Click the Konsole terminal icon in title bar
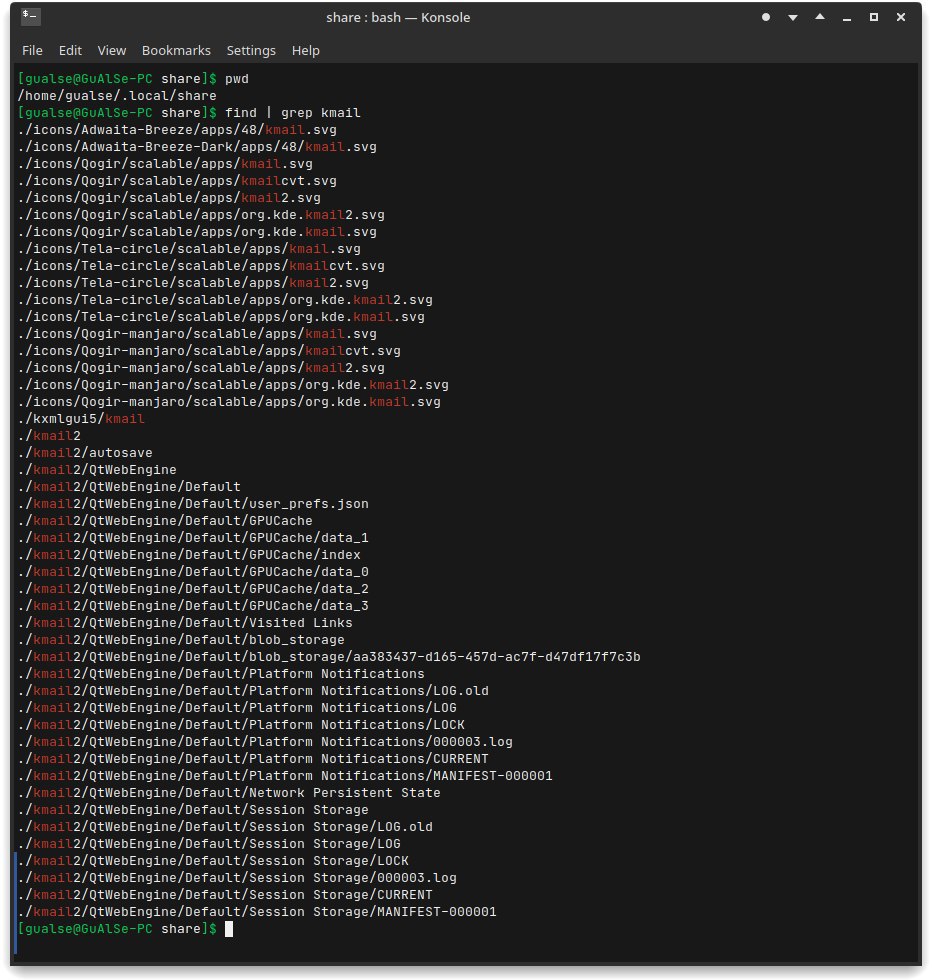 click(x=30, y=17)
